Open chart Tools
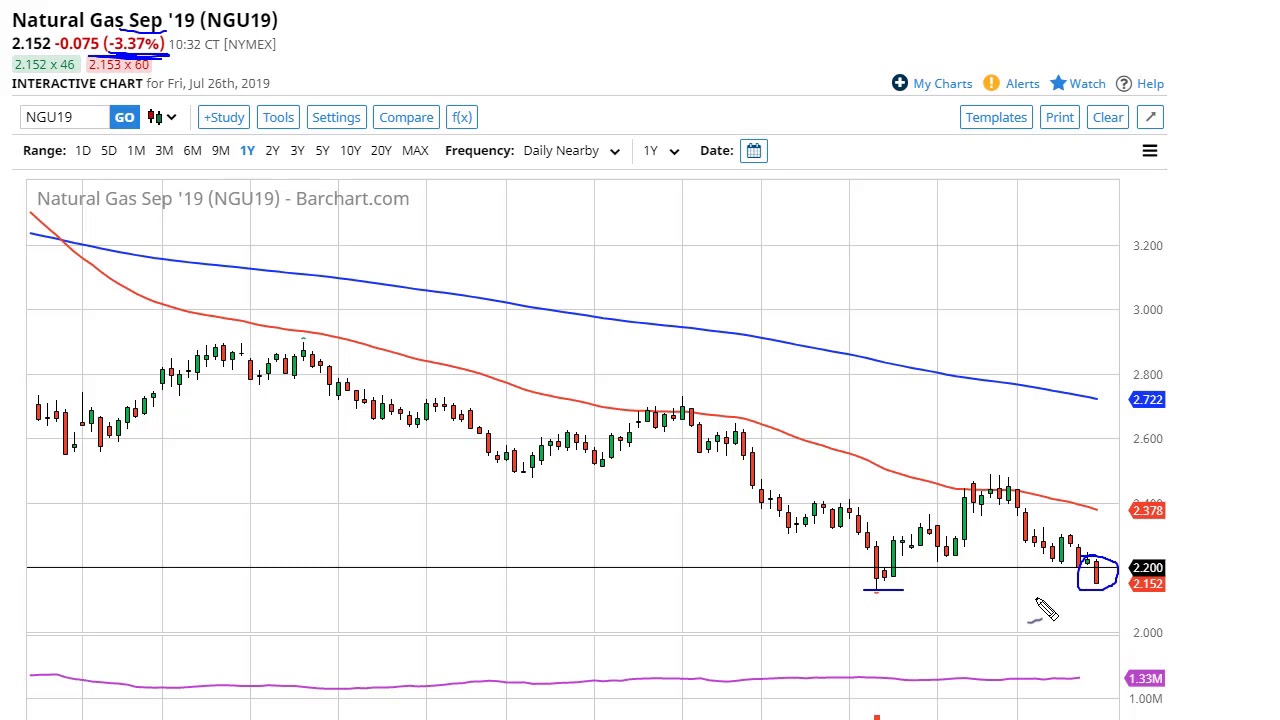Viewport: 1280px width, 720px height. coord(278,117)
